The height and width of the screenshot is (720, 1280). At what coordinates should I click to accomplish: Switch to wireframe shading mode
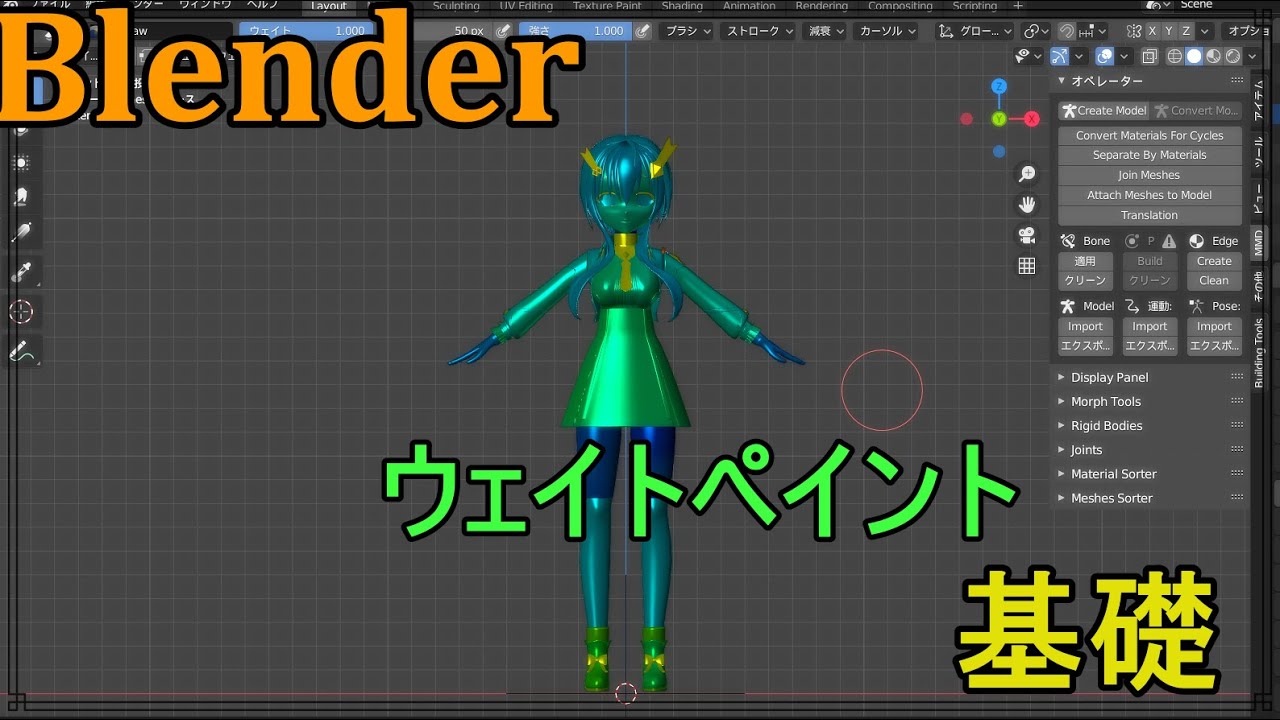pos(1175,56)
